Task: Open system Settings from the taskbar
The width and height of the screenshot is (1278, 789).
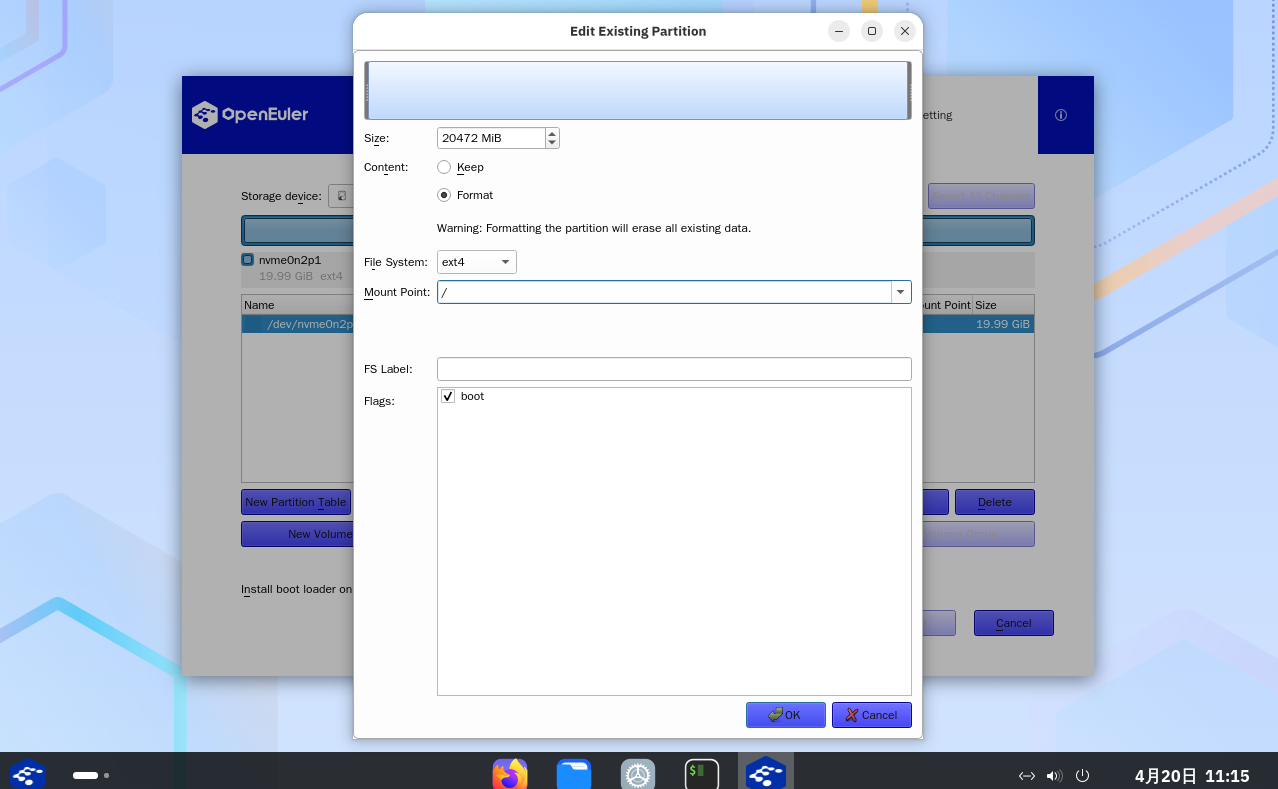Action: [638, 775]
